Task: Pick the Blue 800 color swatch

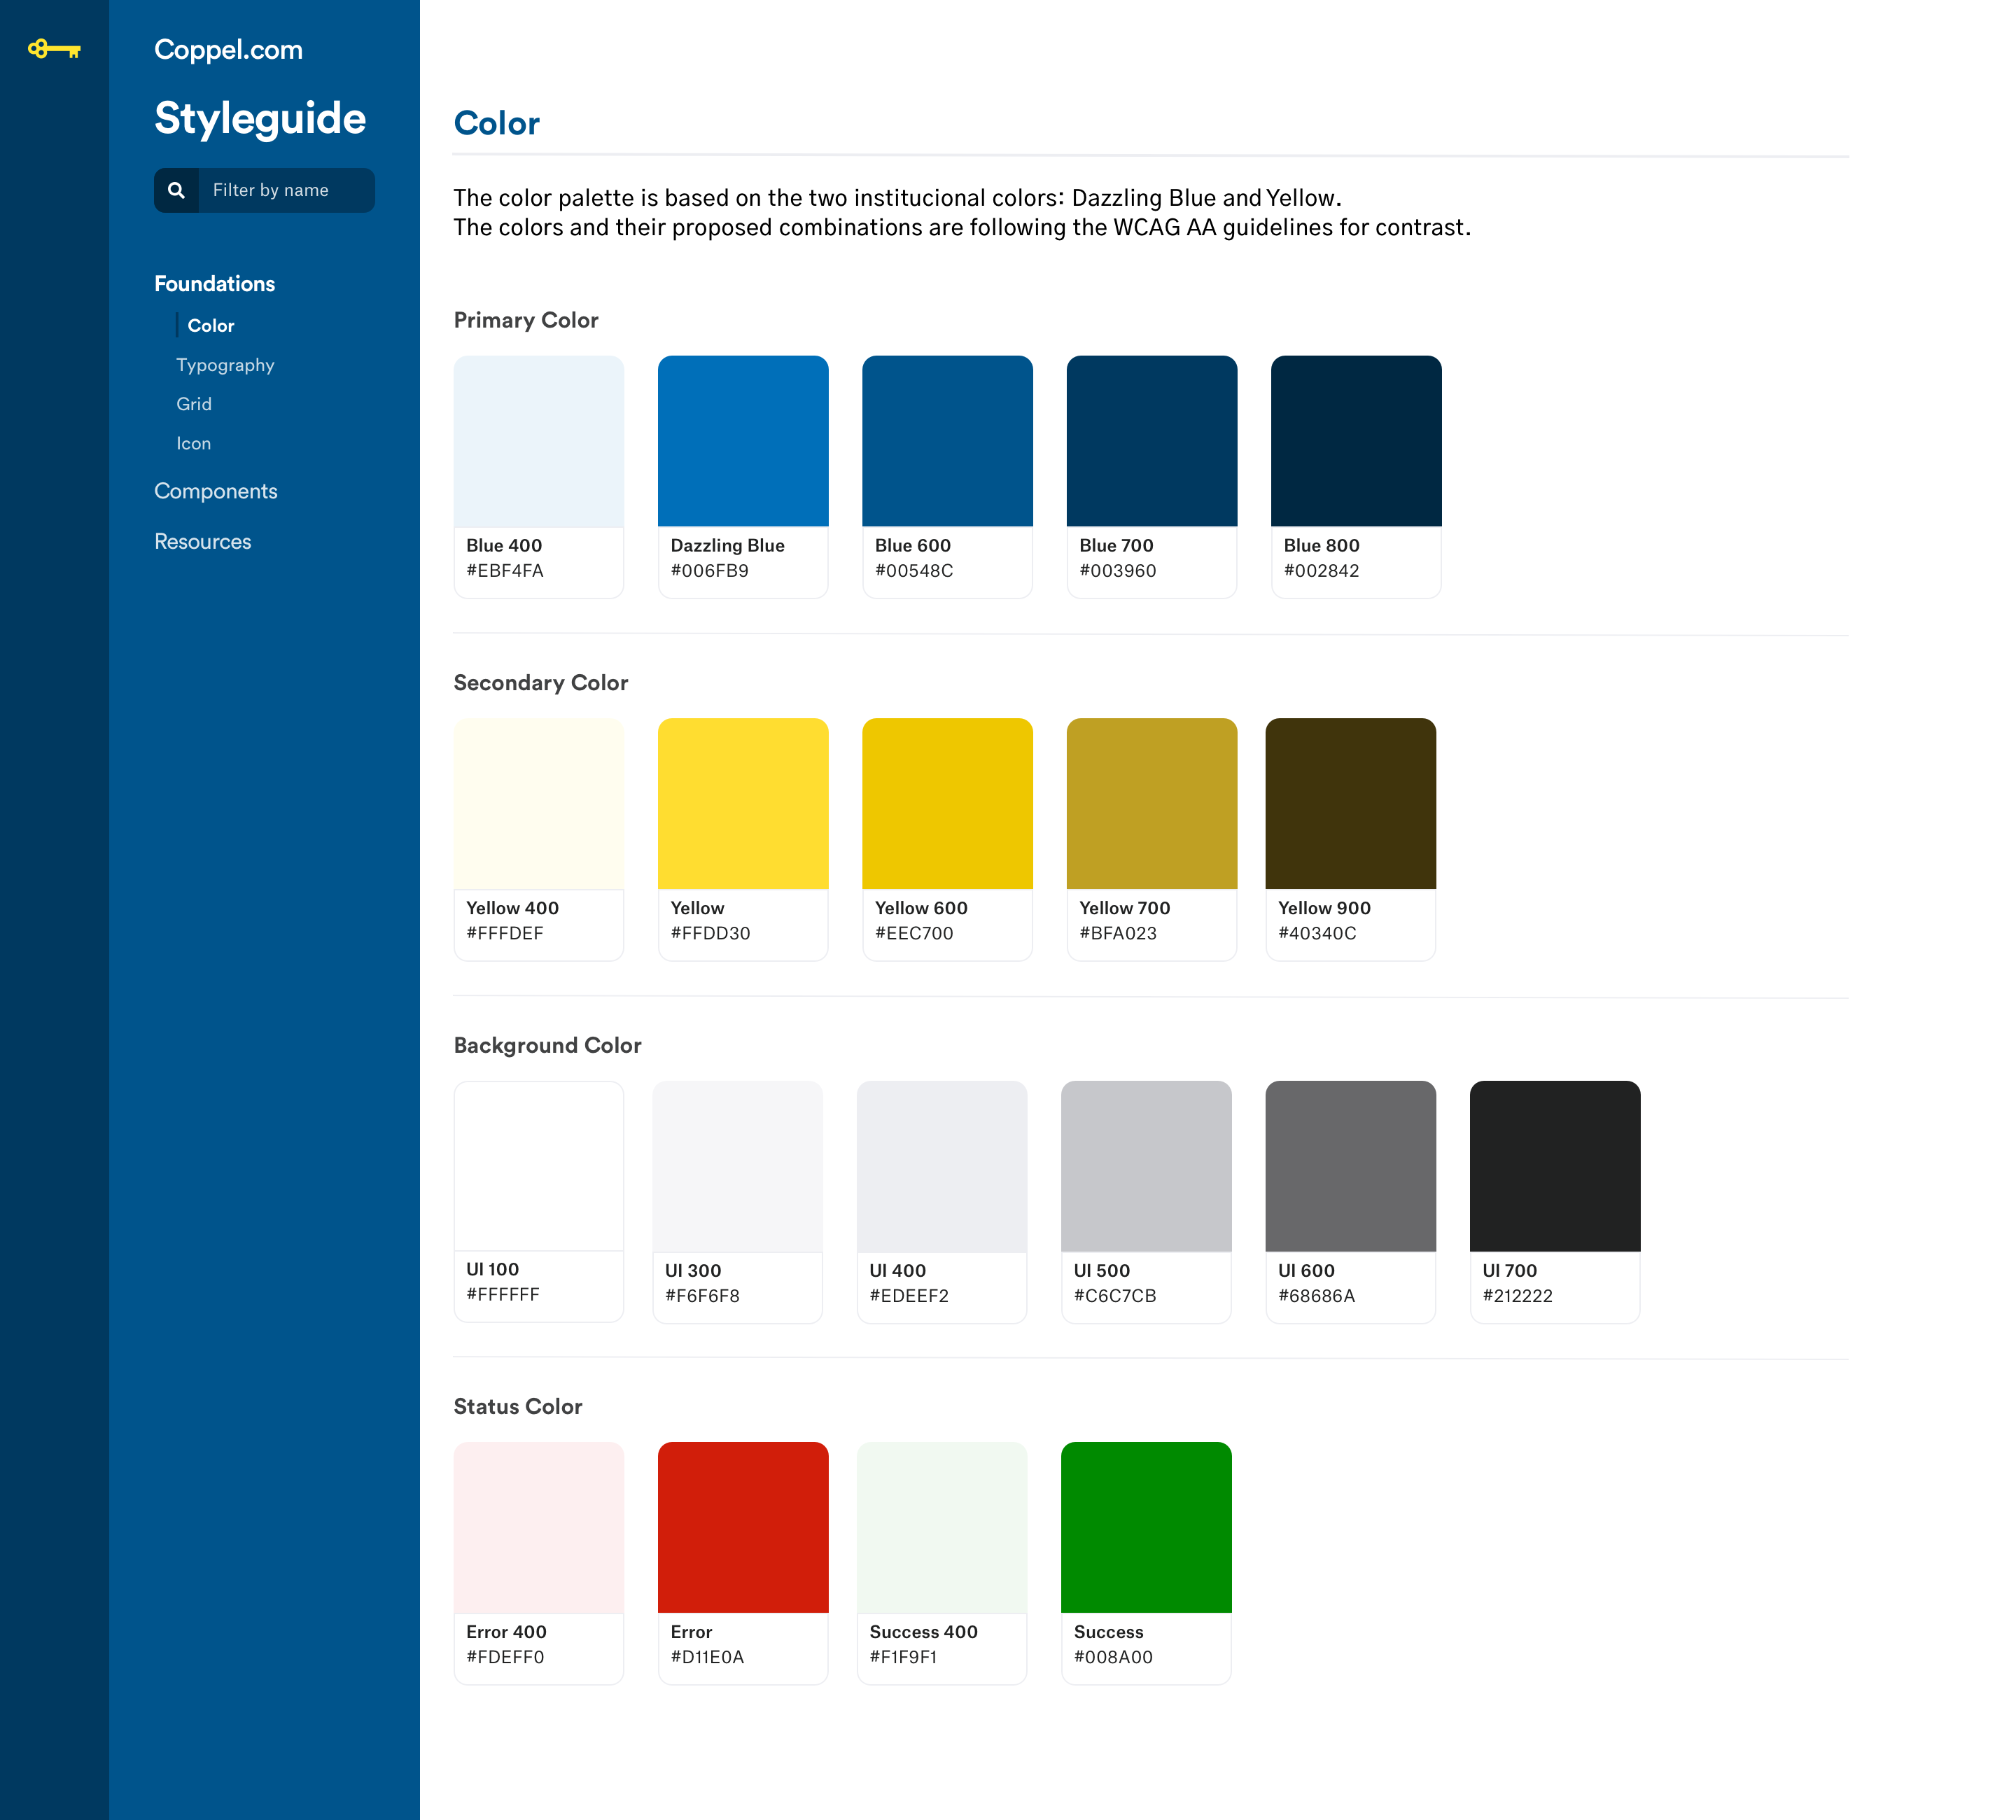Action: [x=1355, y=441]
